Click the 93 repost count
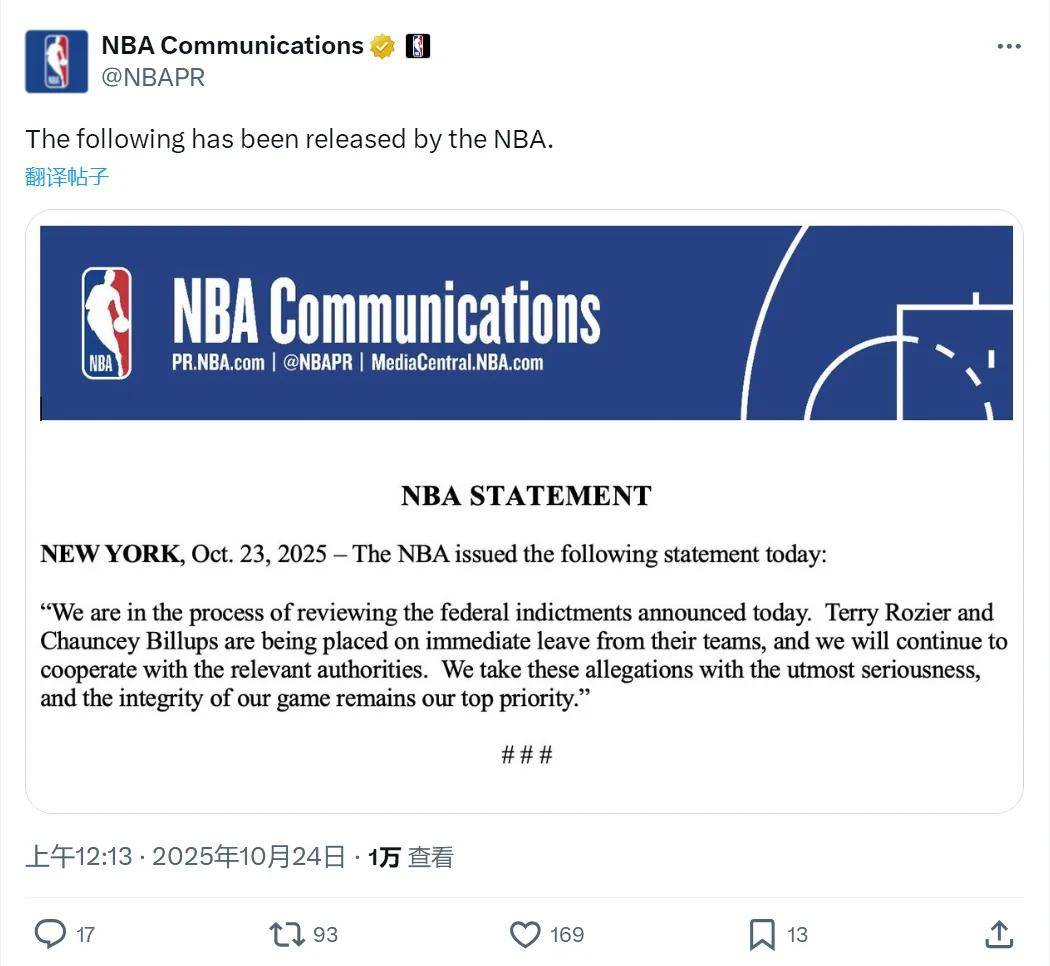Image resolution: width=1050 pixels, height=966 pixels. coord(325,935)
